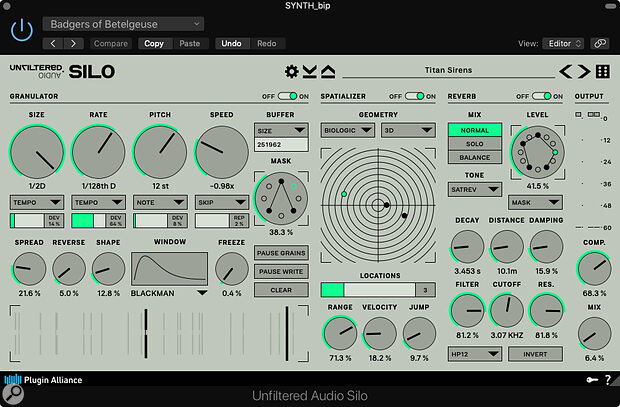Screen dimensions: 620x407
Task: Open the View Editor dropdown
Action: 563,44
